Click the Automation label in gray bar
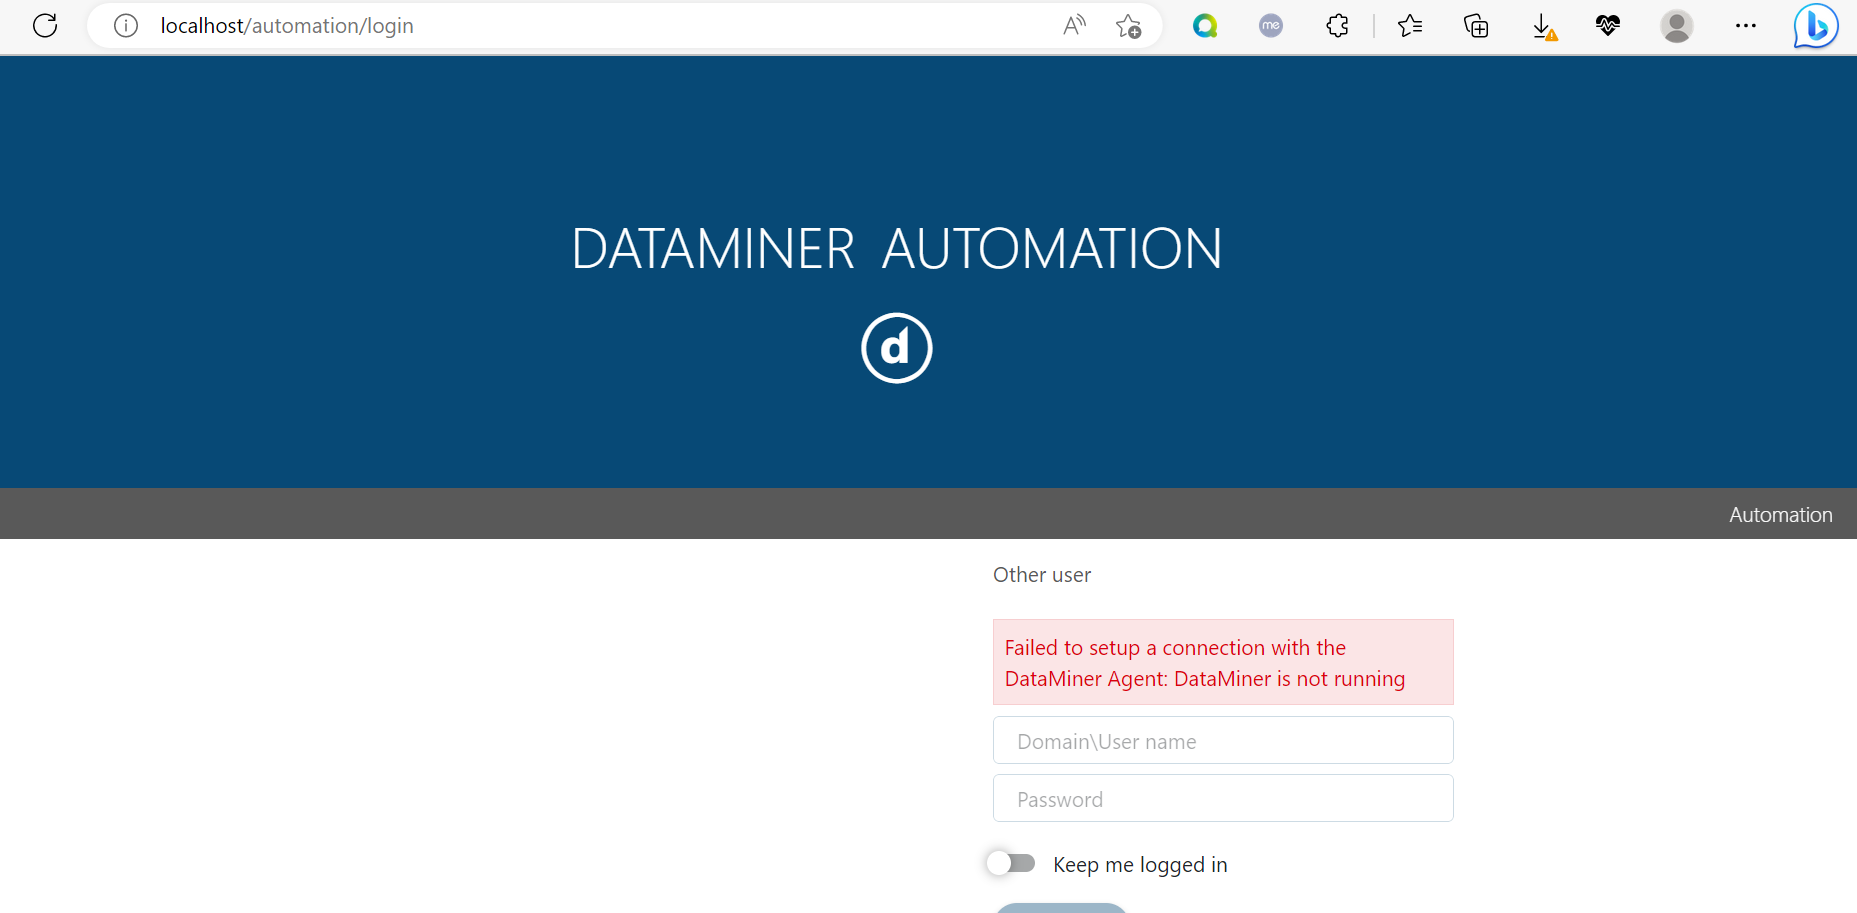 tap(1781, 514)
